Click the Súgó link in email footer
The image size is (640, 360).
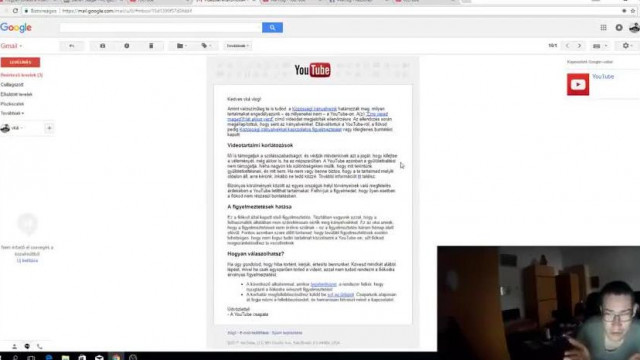pyautogui.click(x=232, y=333)
